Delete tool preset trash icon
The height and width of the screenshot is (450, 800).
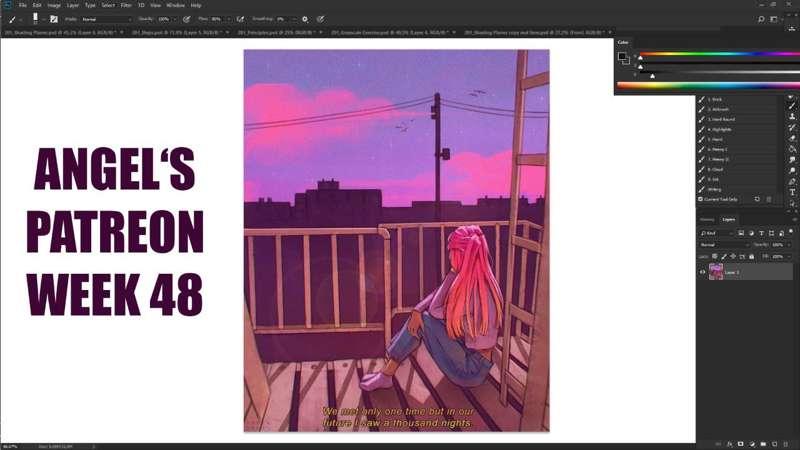[769, 199]
